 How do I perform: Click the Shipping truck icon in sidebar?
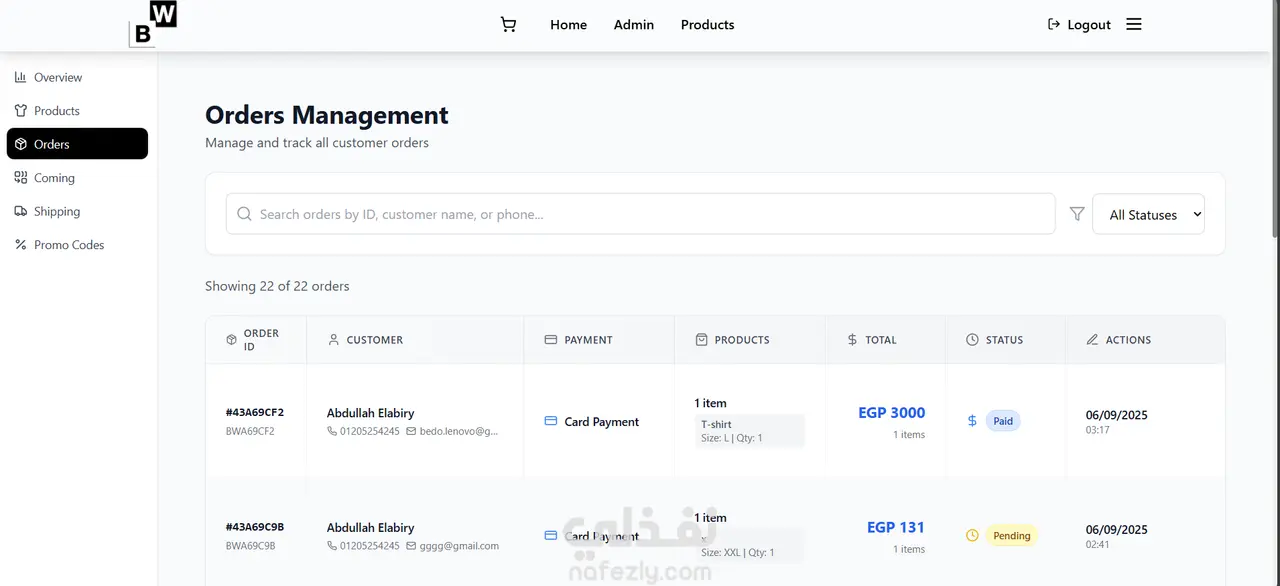pos(21,211)
